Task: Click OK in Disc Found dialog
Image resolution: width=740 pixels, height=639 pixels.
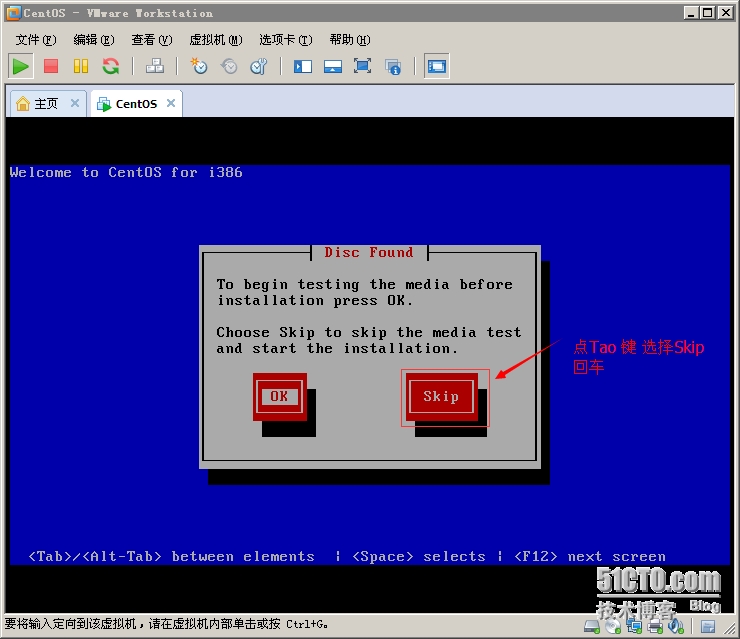Action: click(279, 396)
